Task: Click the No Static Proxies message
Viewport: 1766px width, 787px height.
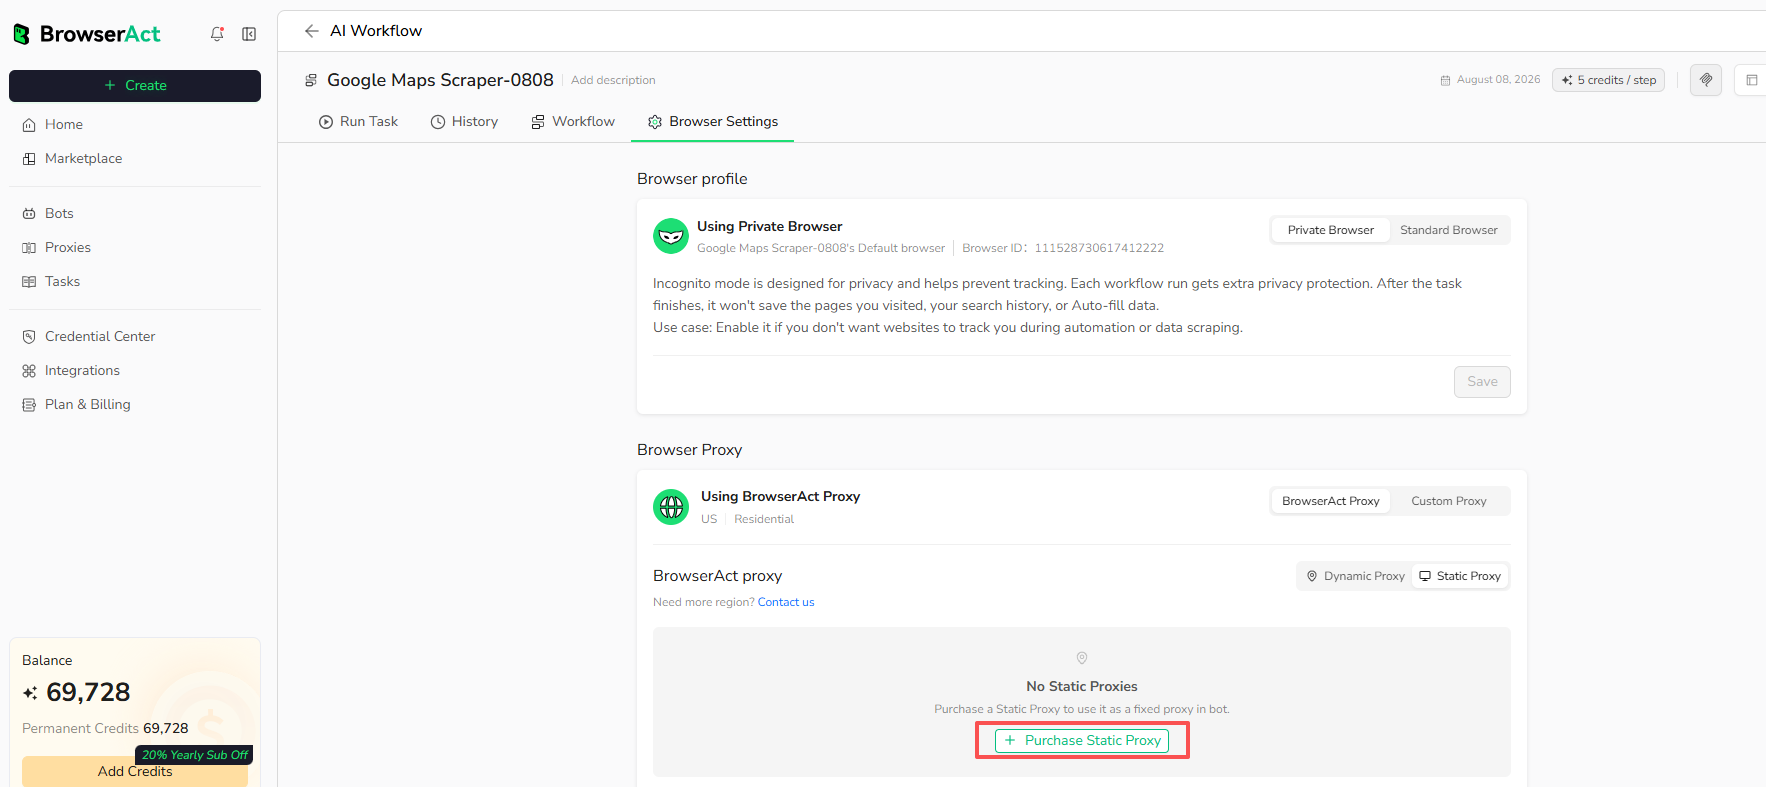Action: (1082, 686)
